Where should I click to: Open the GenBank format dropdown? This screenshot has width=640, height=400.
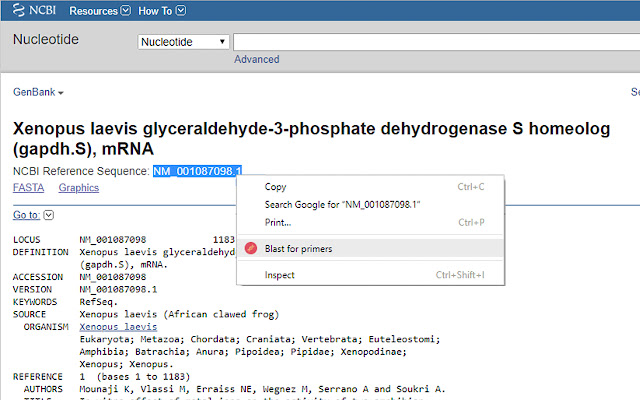(38, 92)
